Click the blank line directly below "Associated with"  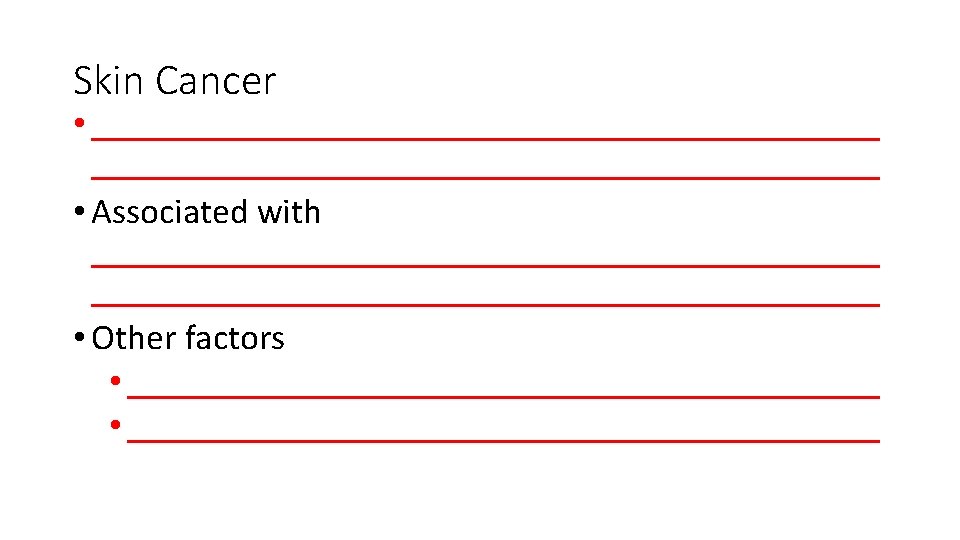point(485,263)
